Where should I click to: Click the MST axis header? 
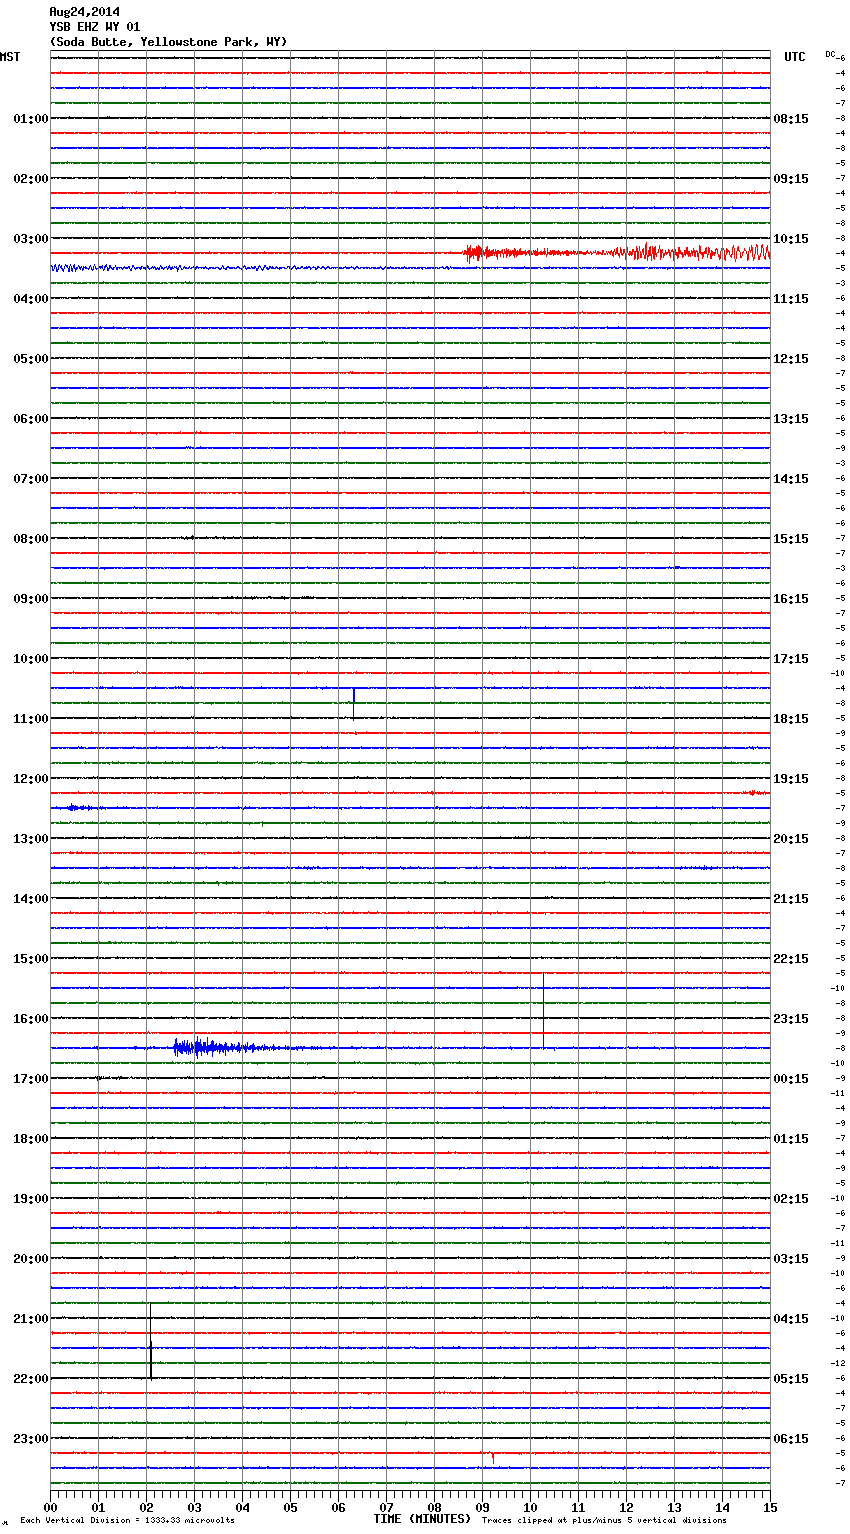[10, 57]
